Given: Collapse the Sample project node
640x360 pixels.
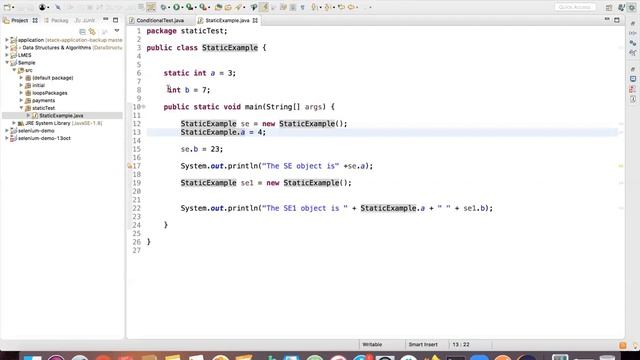Looking at the screenshot, I should [7, 62].
